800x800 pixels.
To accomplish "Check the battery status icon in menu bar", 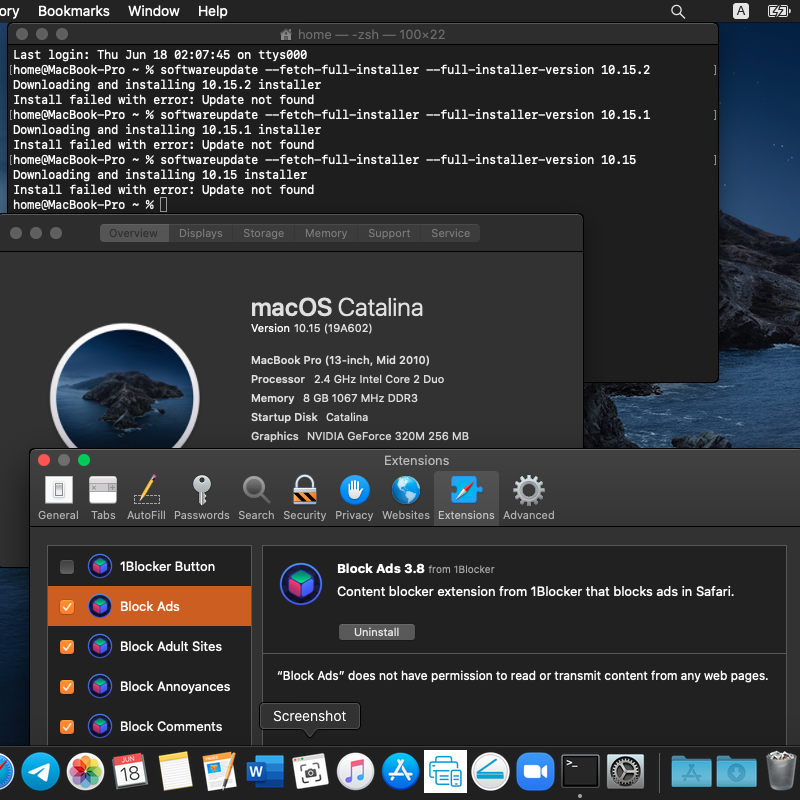I will [779, 11].
